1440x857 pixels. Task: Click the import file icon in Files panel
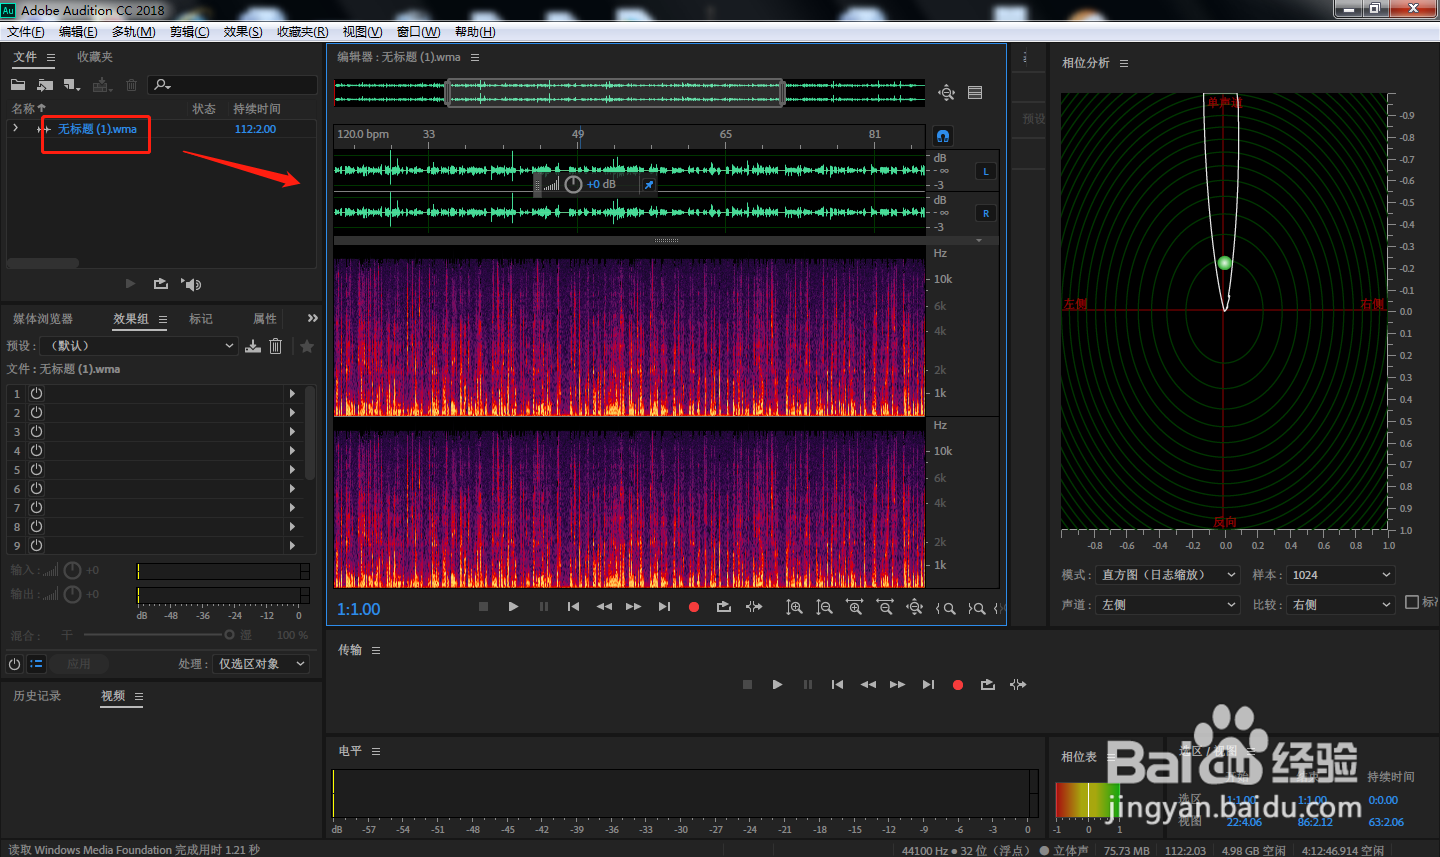click(x=45, y=85)
